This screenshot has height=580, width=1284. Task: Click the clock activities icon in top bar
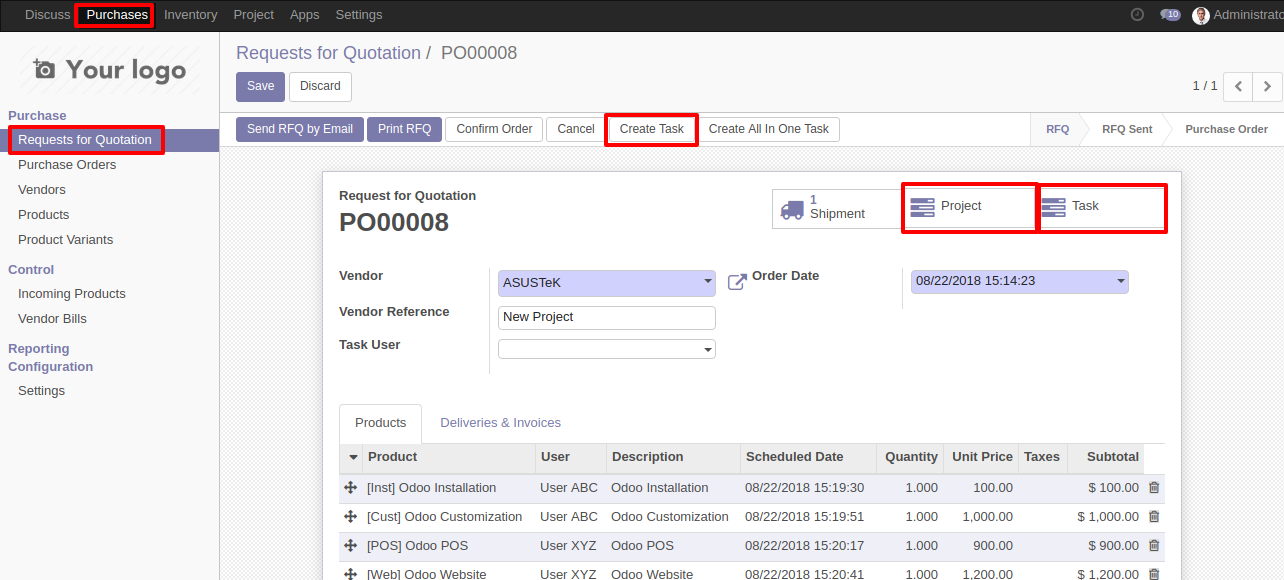click(1137, 15)
